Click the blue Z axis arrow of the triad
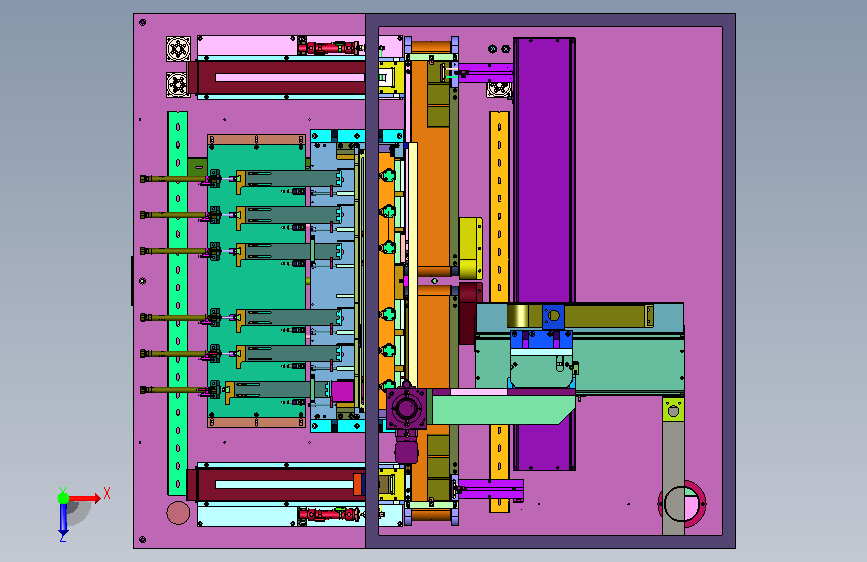This screenshot has height=562, width=867. (64, 519)
